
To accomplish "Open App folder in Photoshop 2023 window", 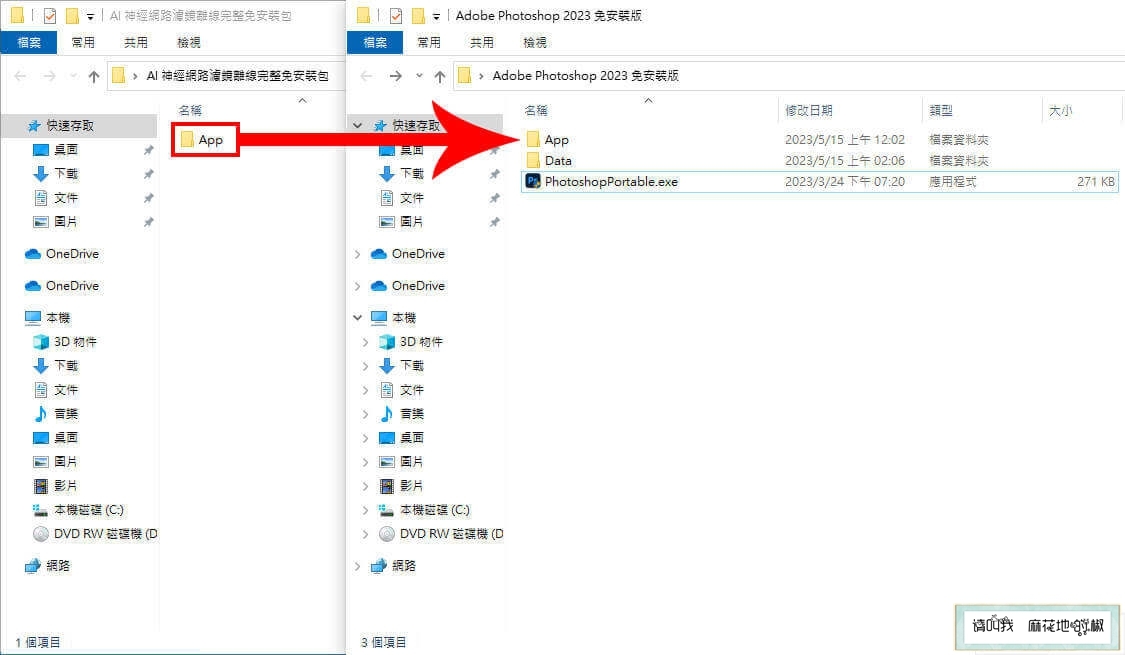I will tap(548, 140).
